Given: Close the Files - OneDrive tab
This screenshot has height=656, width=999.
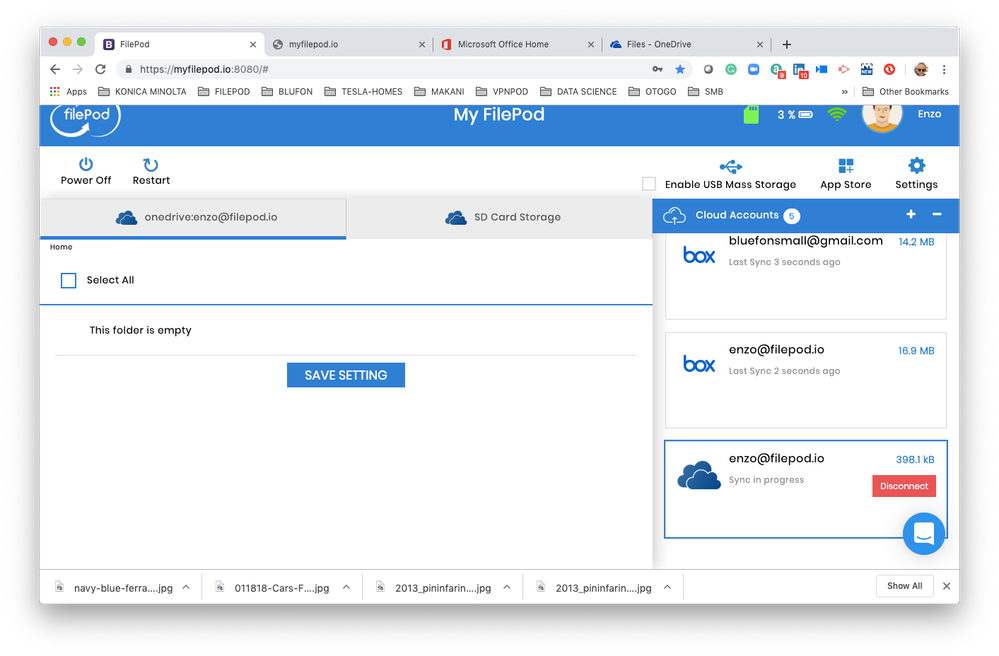Looking at the screenshot, I should (x=759, y=45).
